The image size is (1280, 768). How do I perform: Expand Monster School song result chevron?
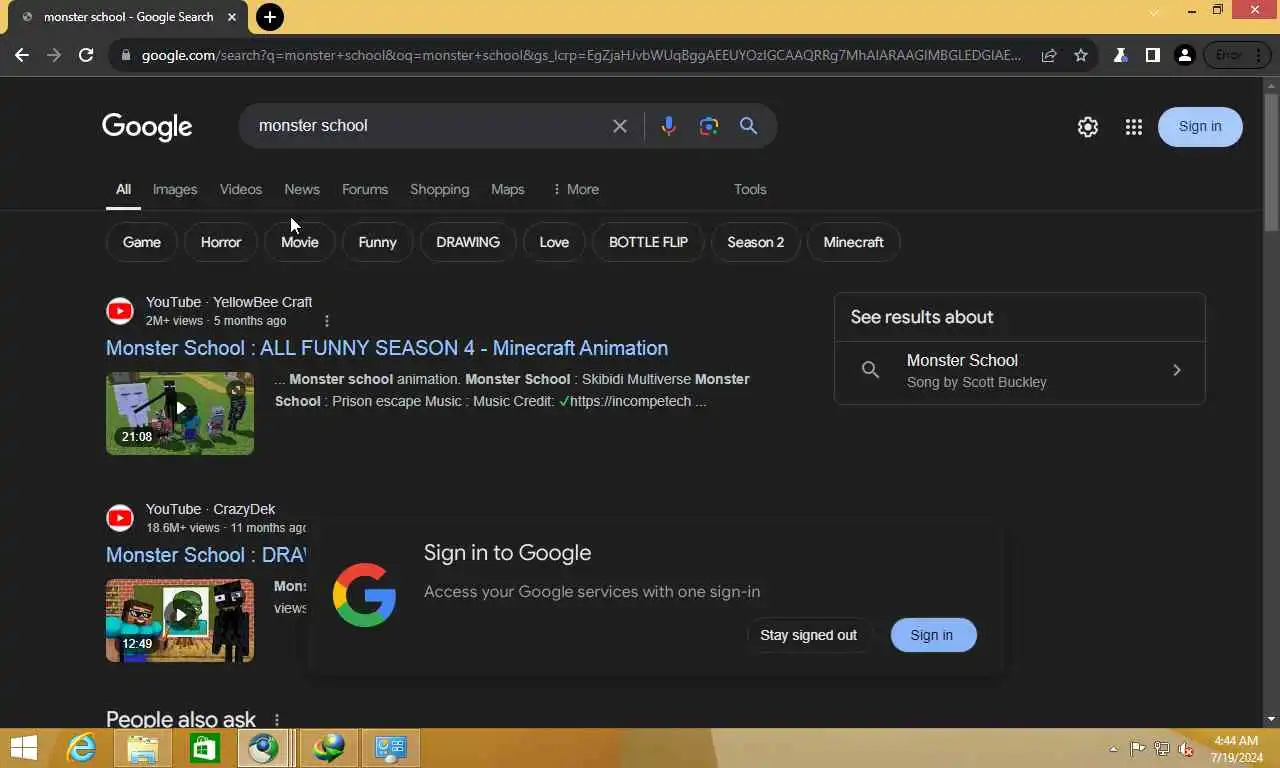pos(1177,370)
